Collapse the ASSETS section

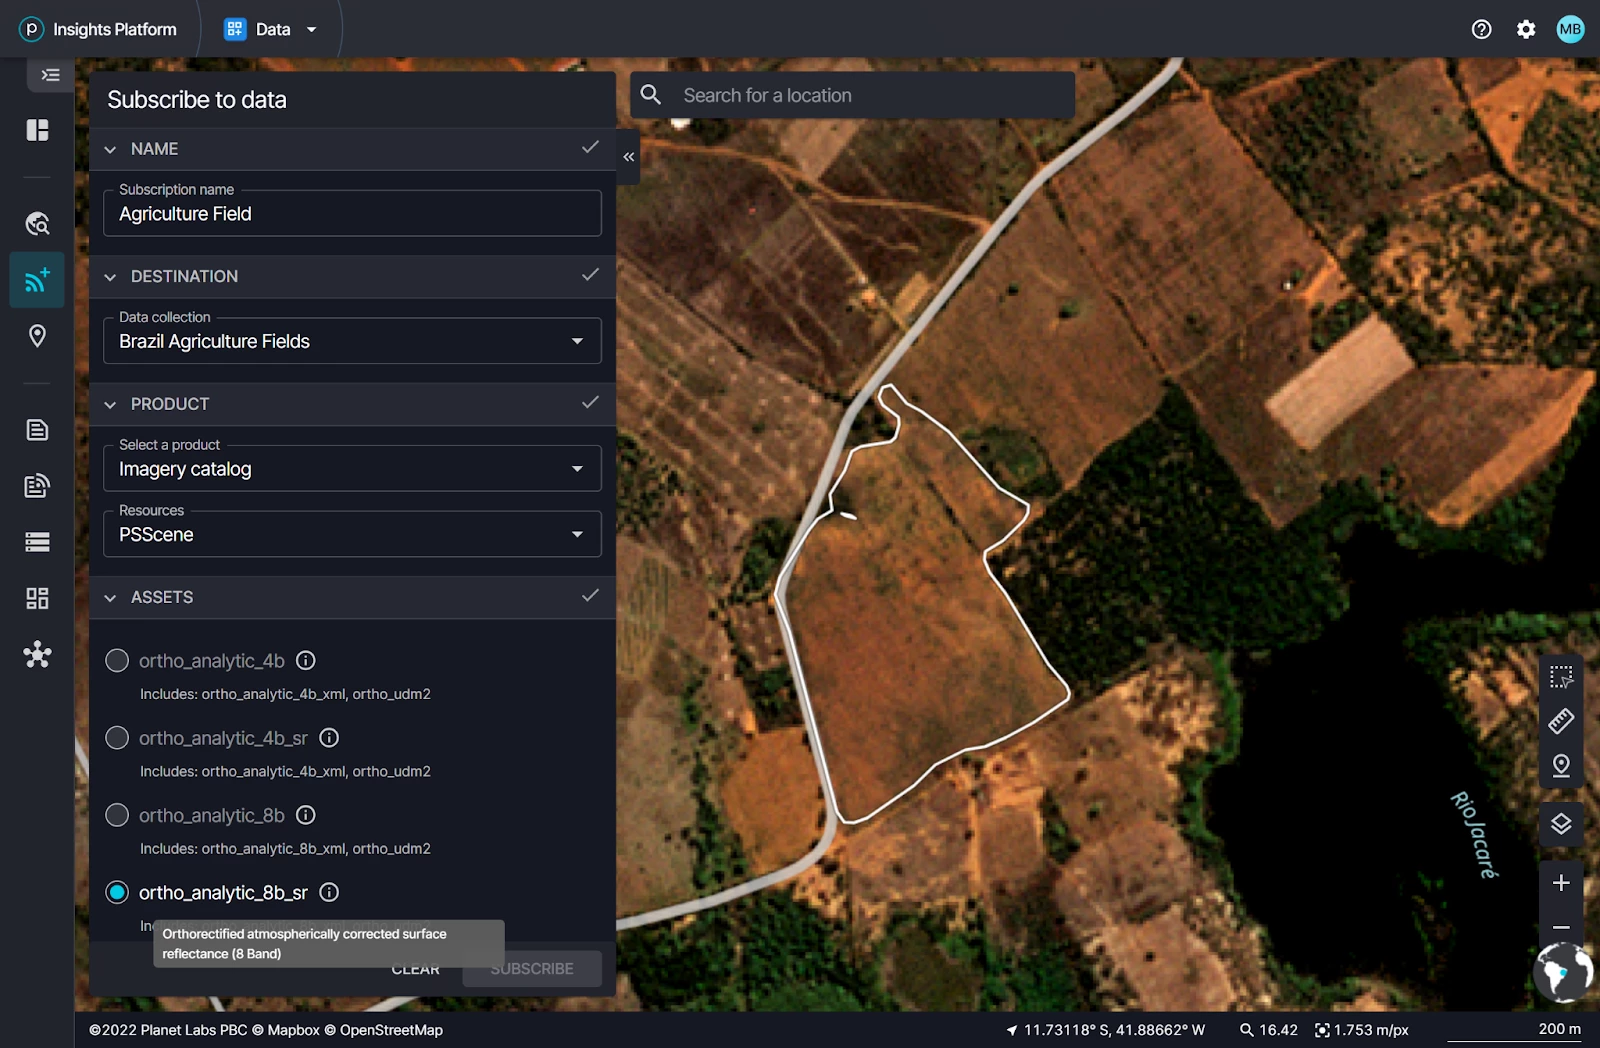pyautogui.click(x=110, y=598)
